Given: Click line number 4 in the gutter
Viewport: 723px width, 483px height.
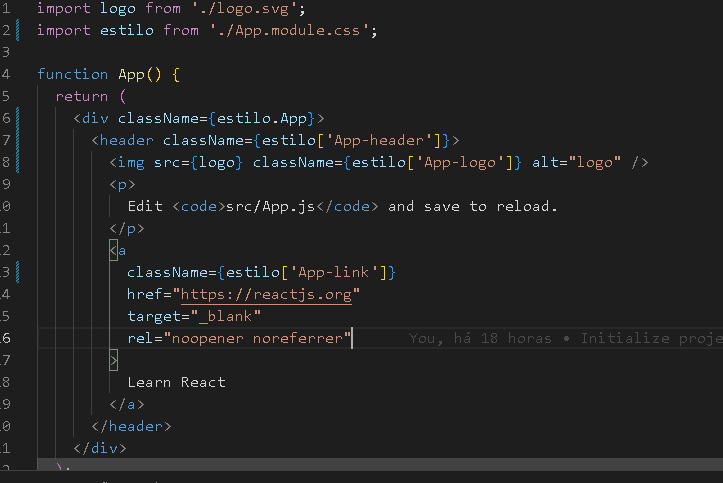Looking at the screenshot, I should [x=6, y=74].
